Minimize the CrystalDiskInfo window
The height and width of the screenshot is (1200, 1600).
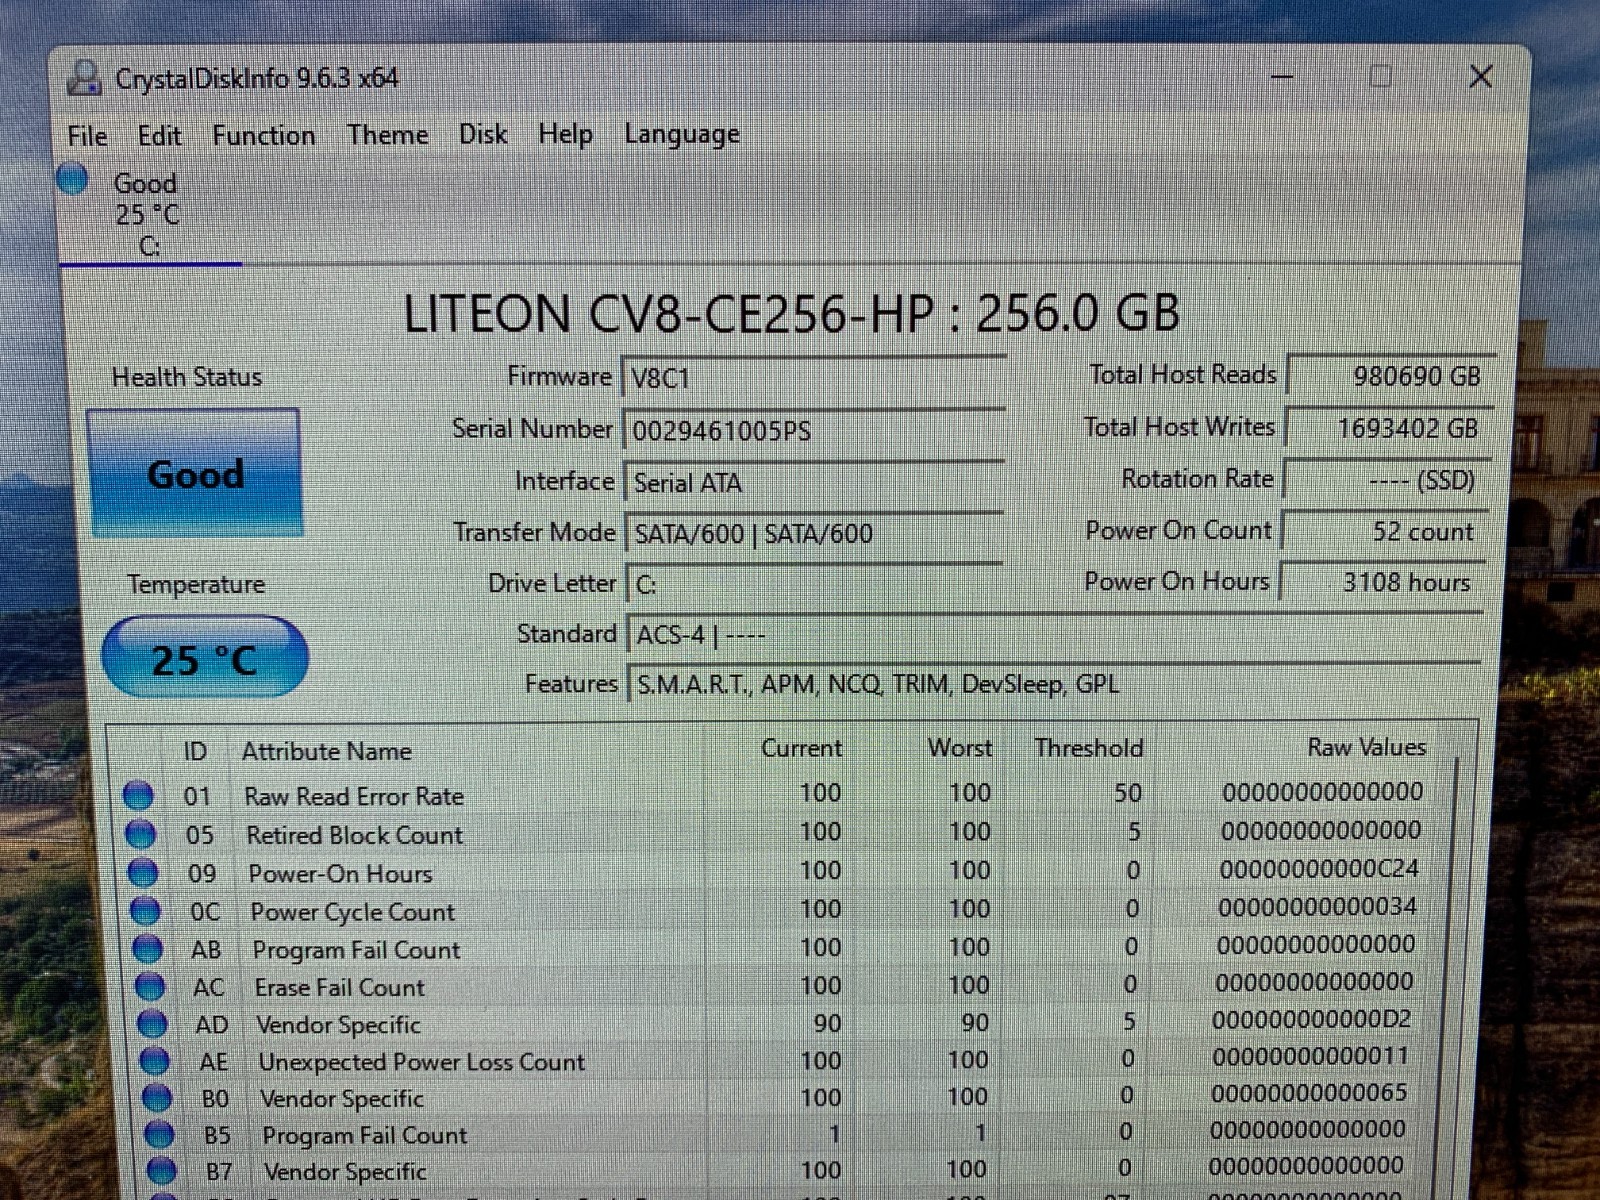pyautogui.click(x=1282, y=77)
